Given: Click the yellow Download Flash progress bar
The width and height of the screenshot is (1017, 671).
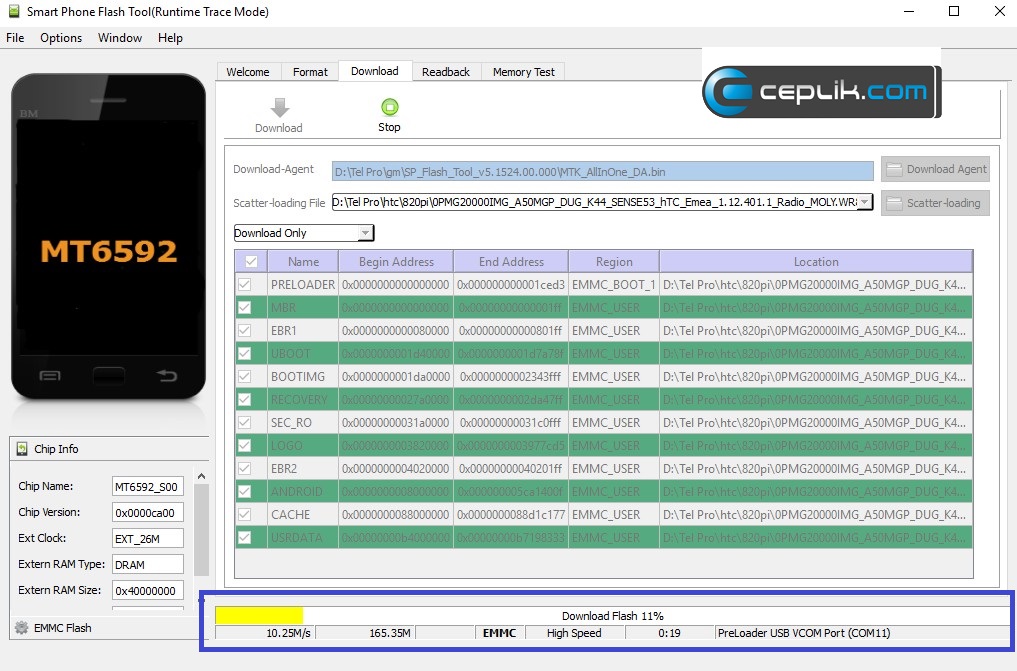Looking at the screenshot, I should coord(259,615).
